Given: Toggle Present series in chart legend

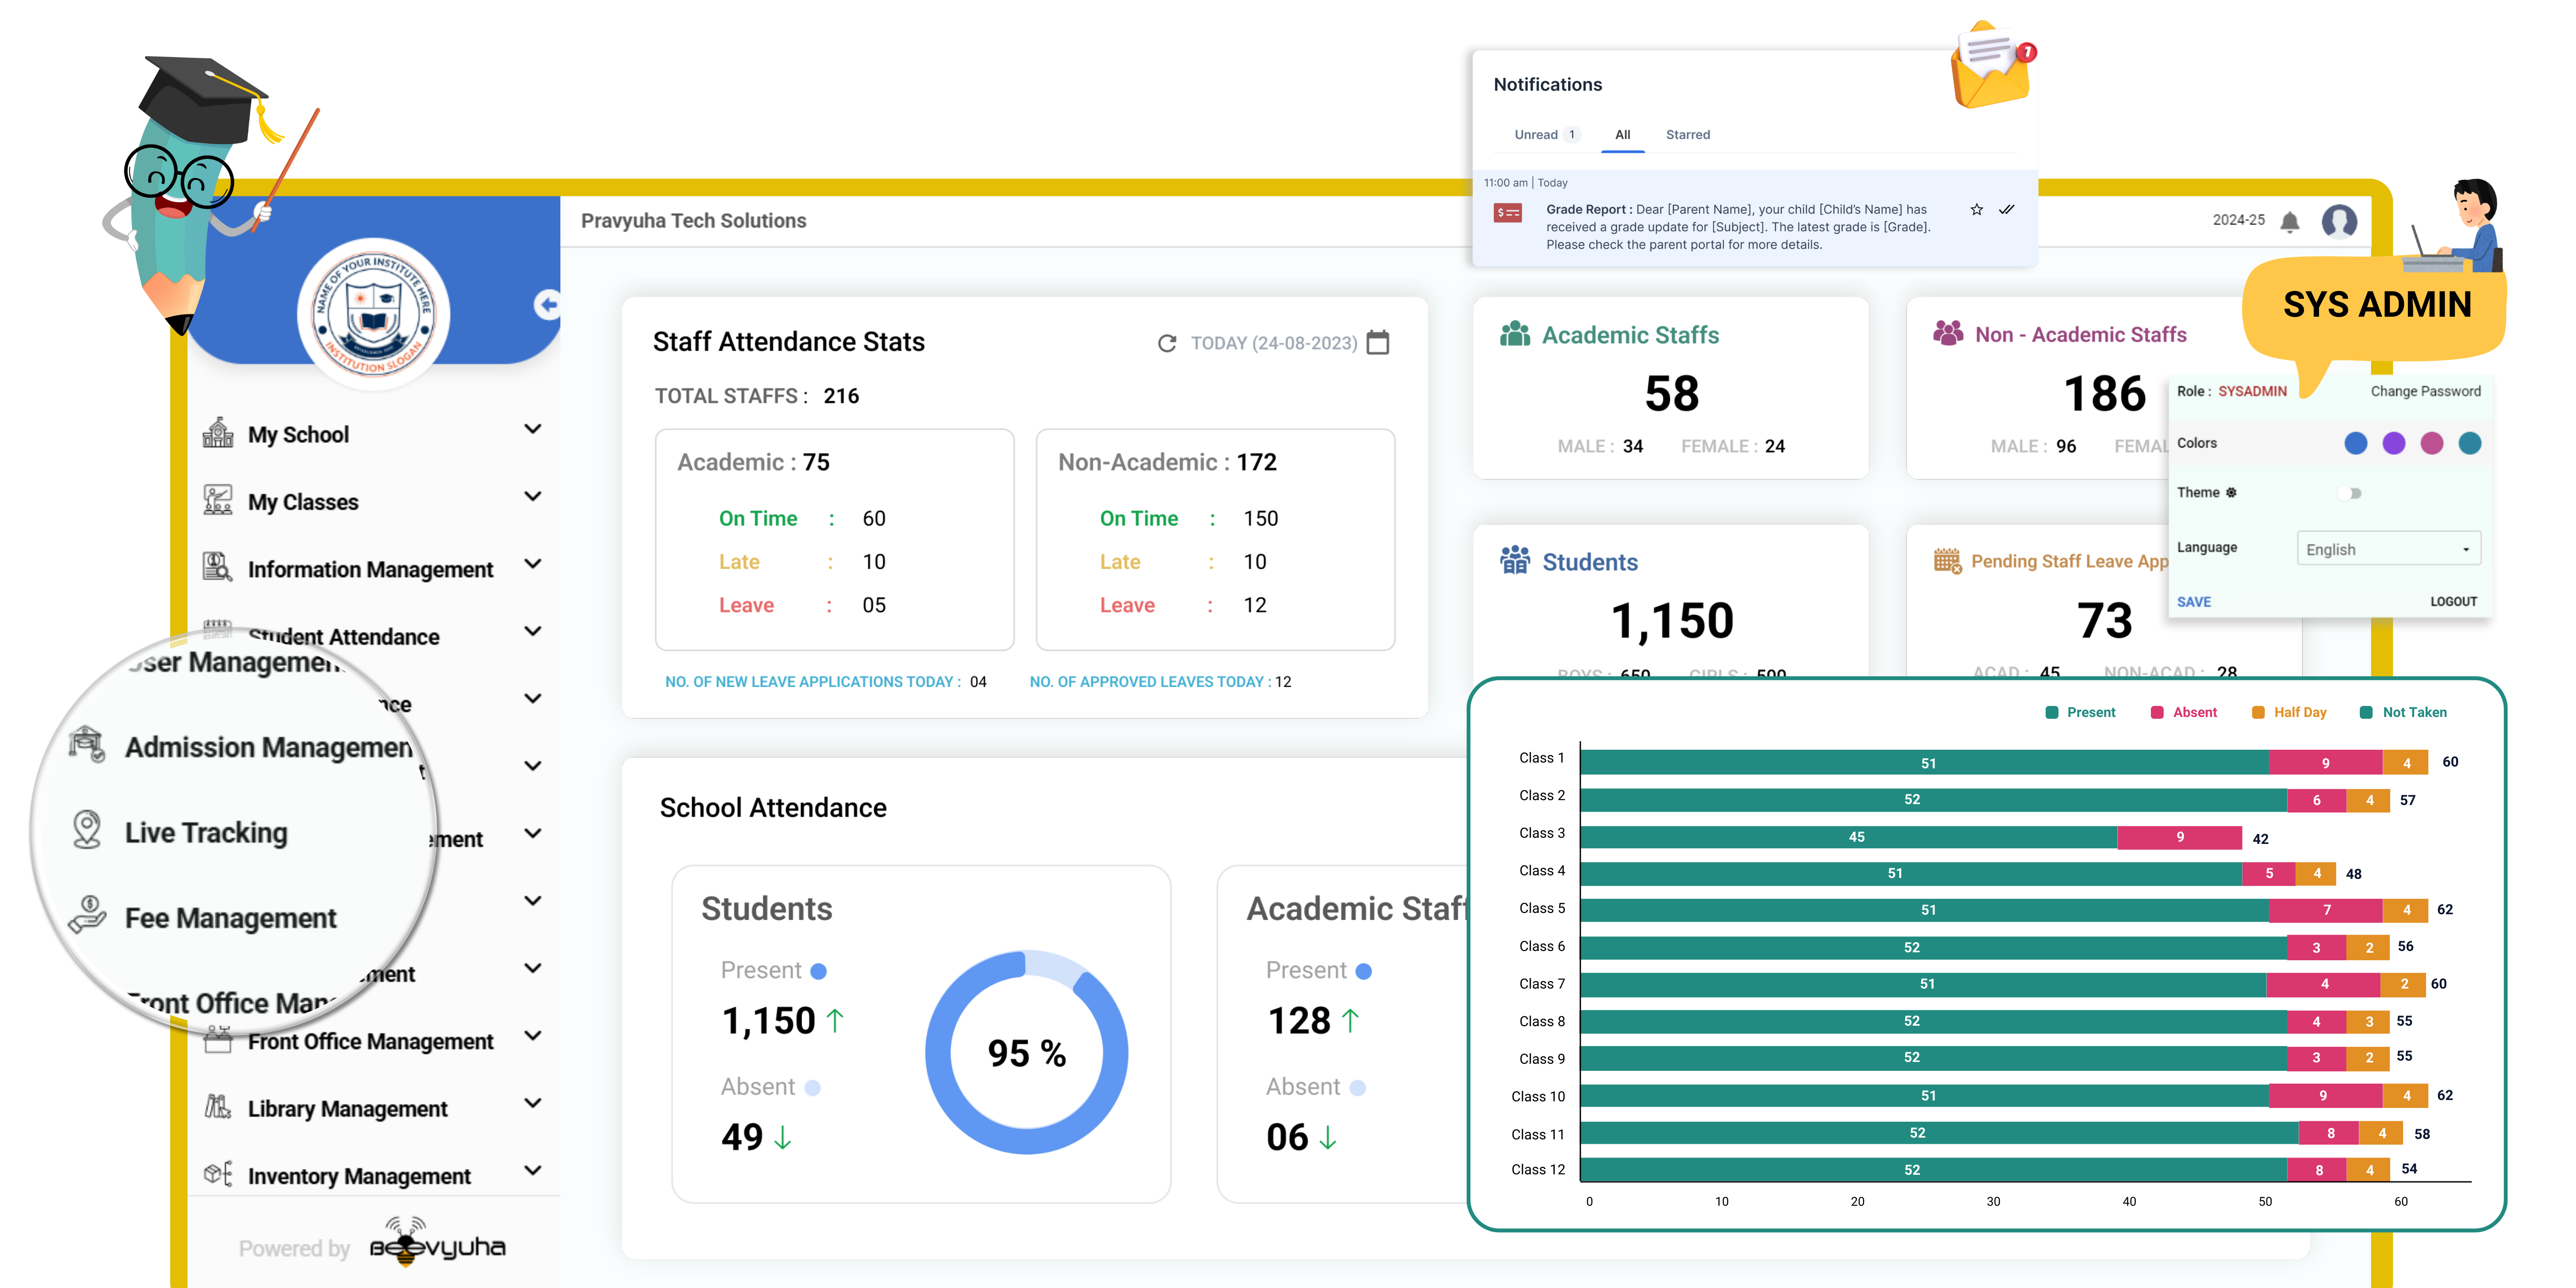Looking at the screenshot, I should [2080, 712].
